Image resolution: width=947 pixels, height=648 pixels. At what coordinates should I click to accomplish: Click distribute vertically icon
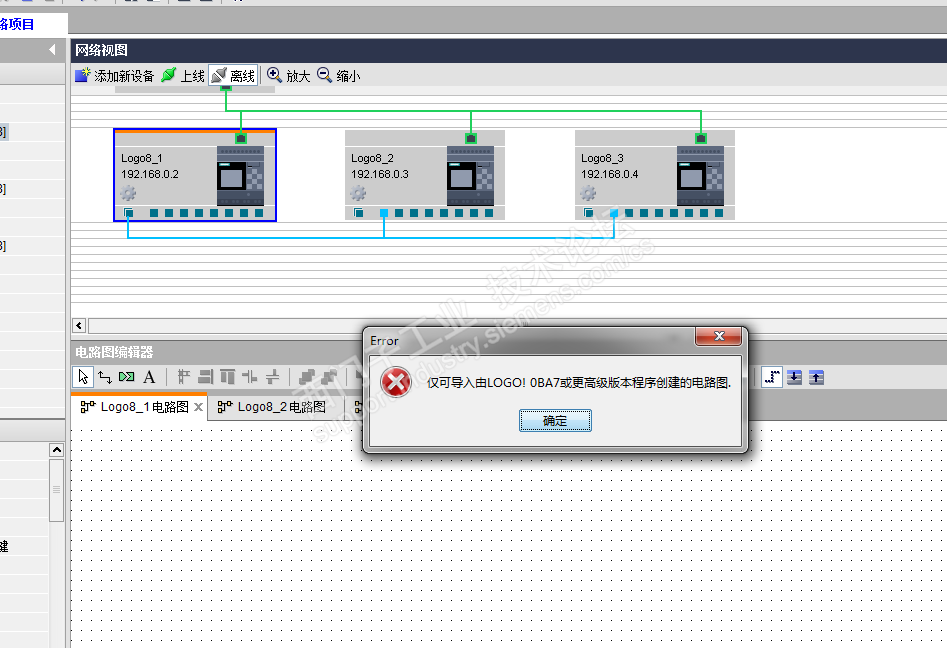click(x=272, y=377)
